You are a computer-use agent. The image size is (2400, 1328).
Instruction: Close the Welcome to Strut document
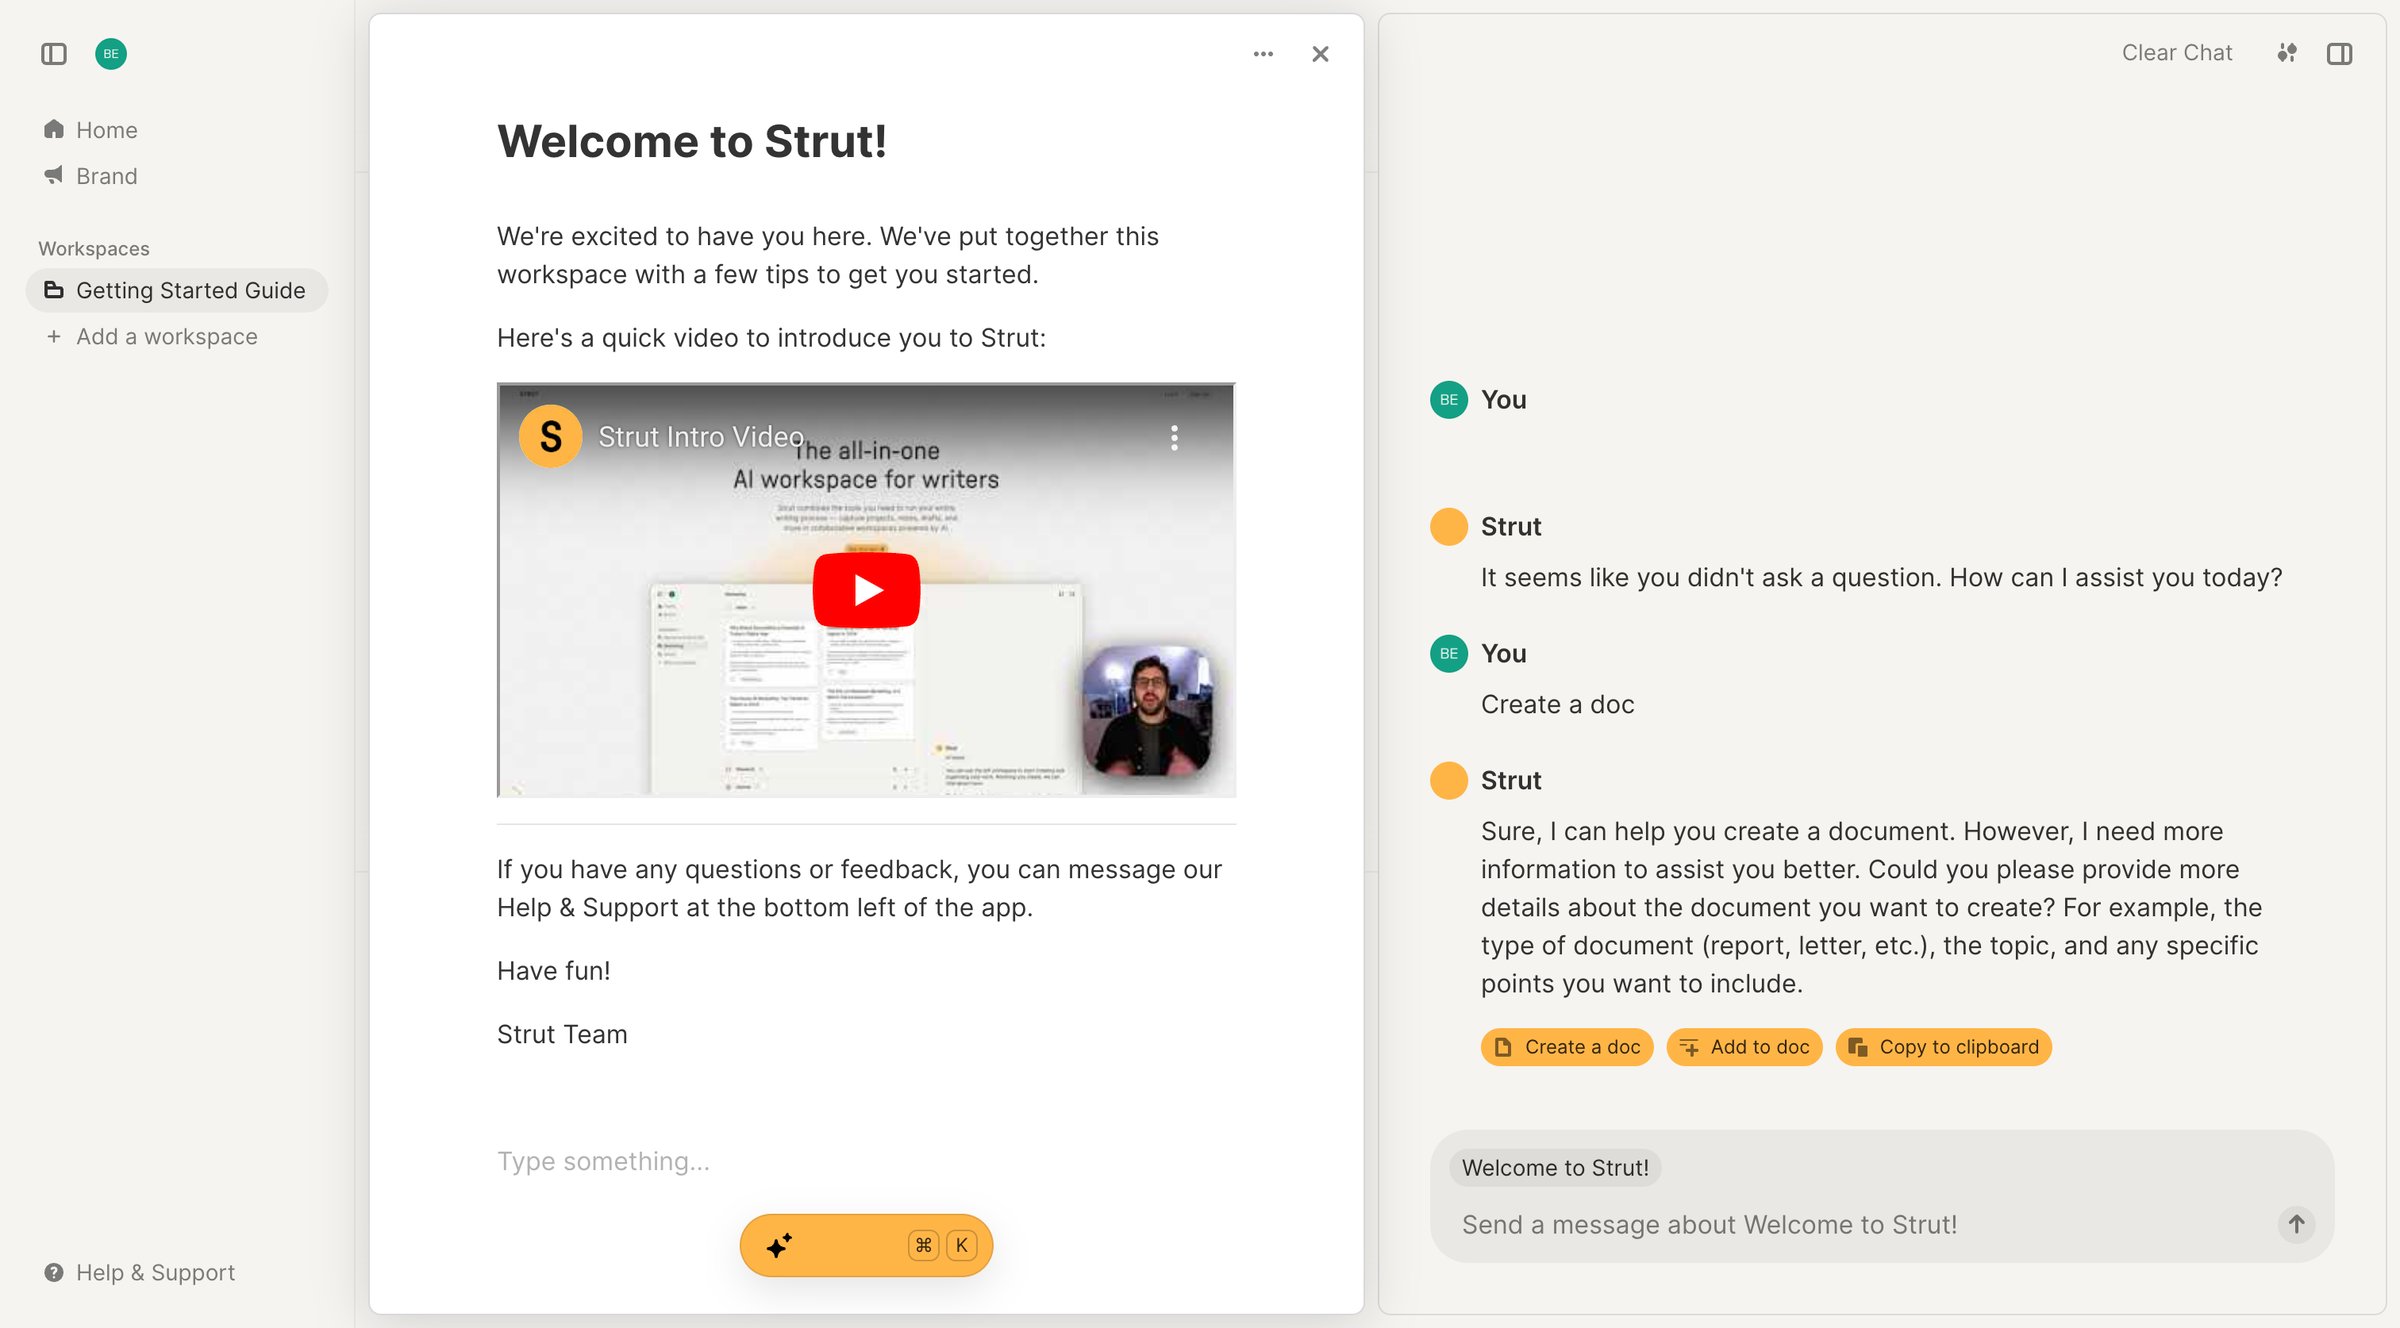(1320, 54)
